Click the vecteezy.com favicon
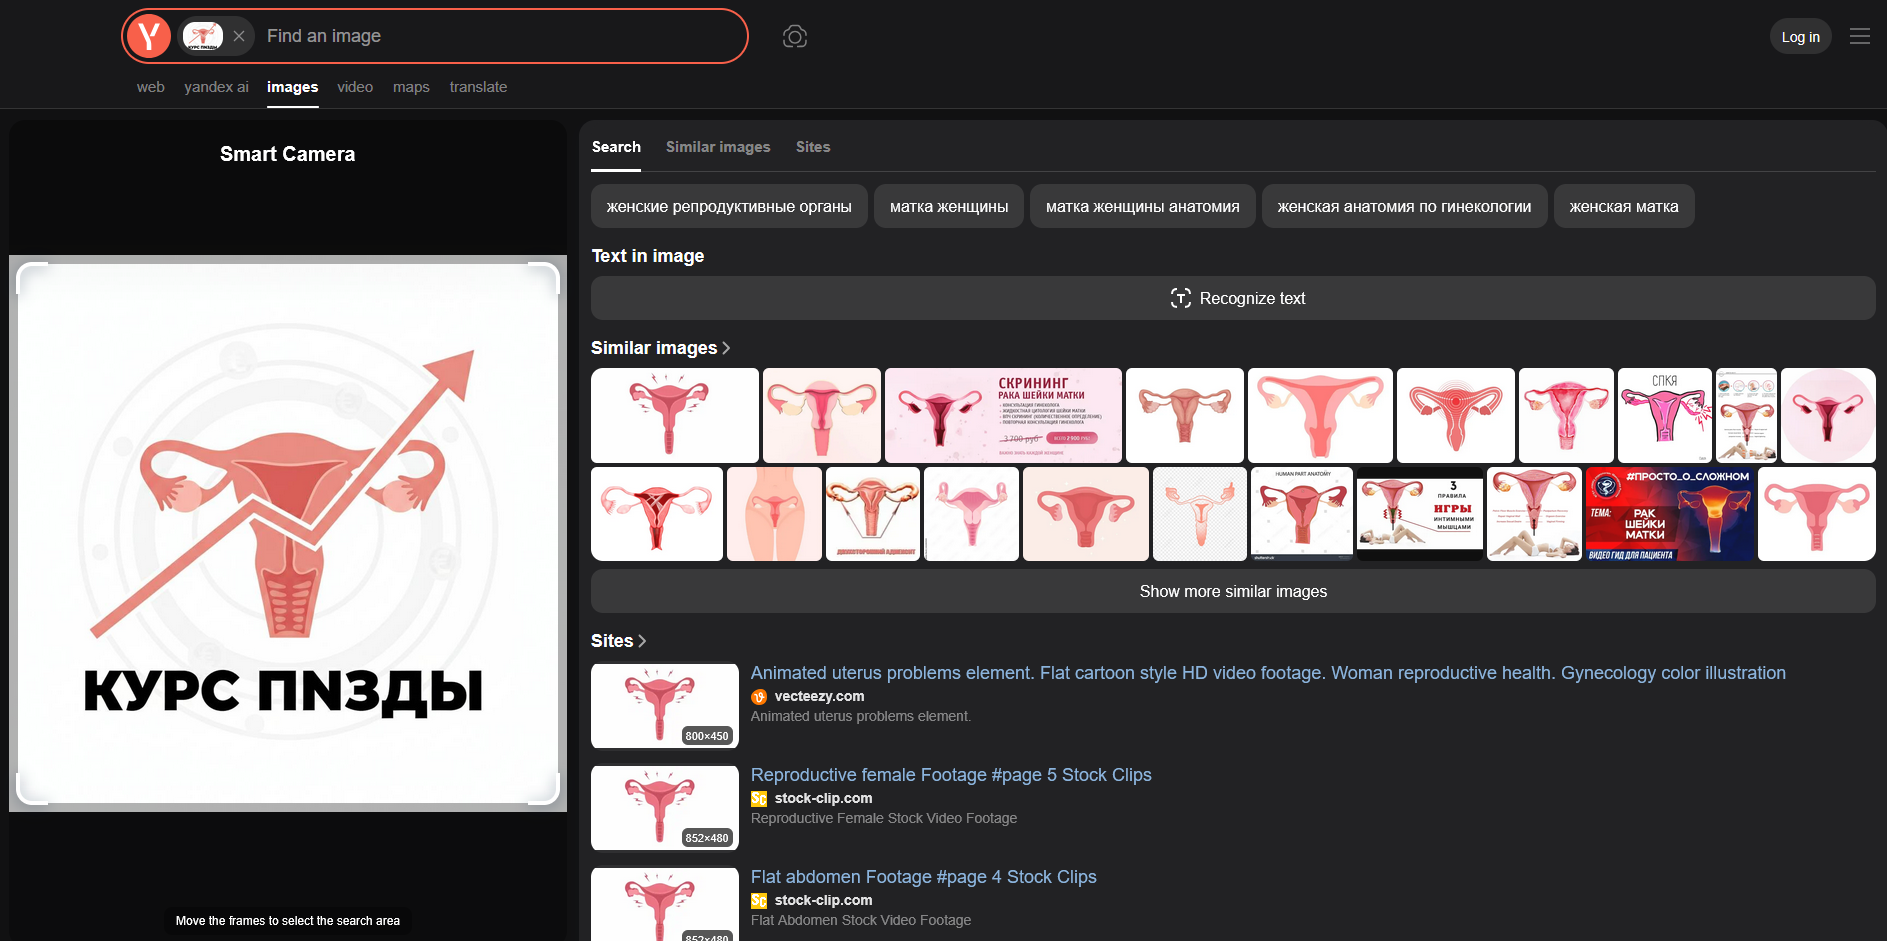This screenshot has width=1887, height=941. tap(759, 697)
